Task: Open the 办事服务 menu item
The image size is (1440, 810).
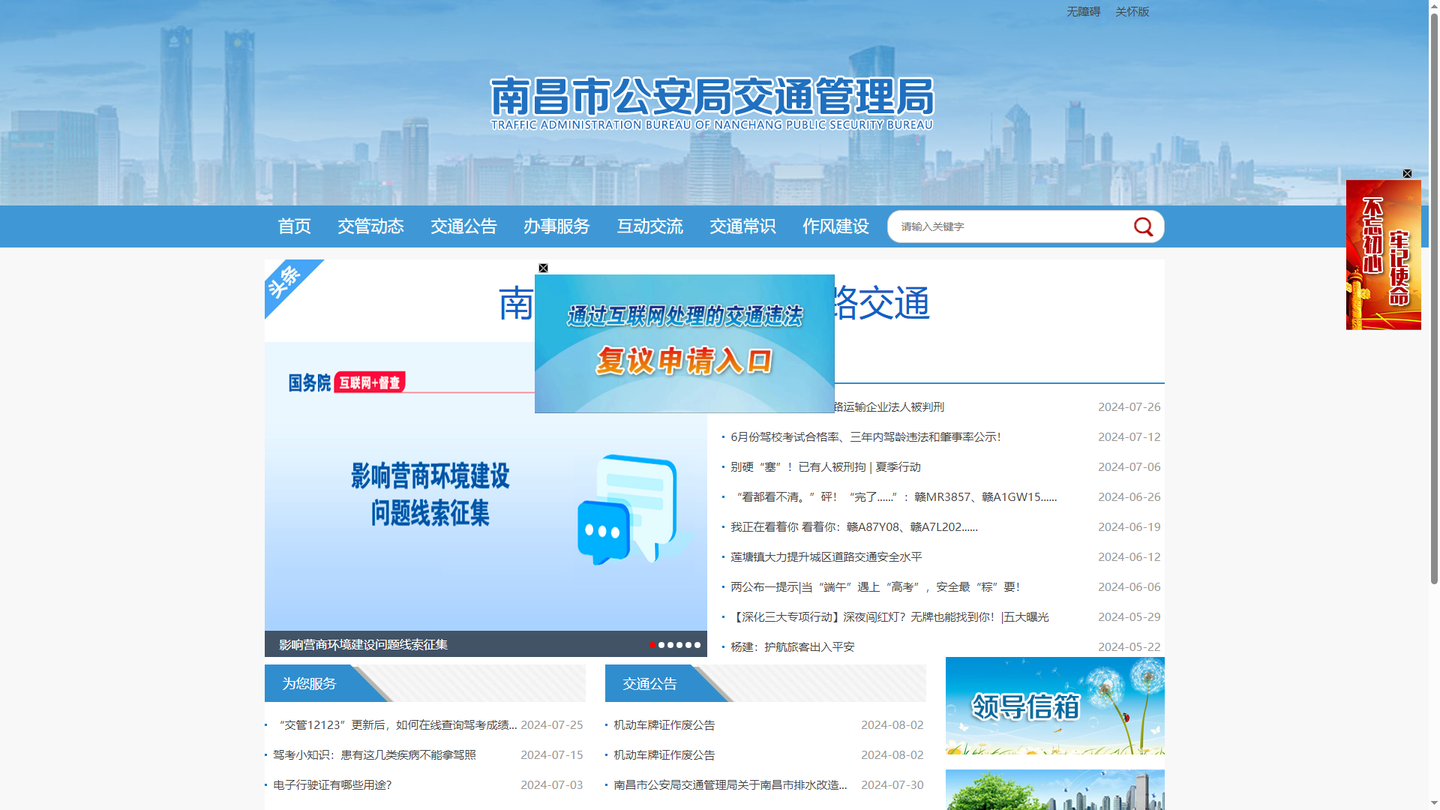Action: coord(556,227)
